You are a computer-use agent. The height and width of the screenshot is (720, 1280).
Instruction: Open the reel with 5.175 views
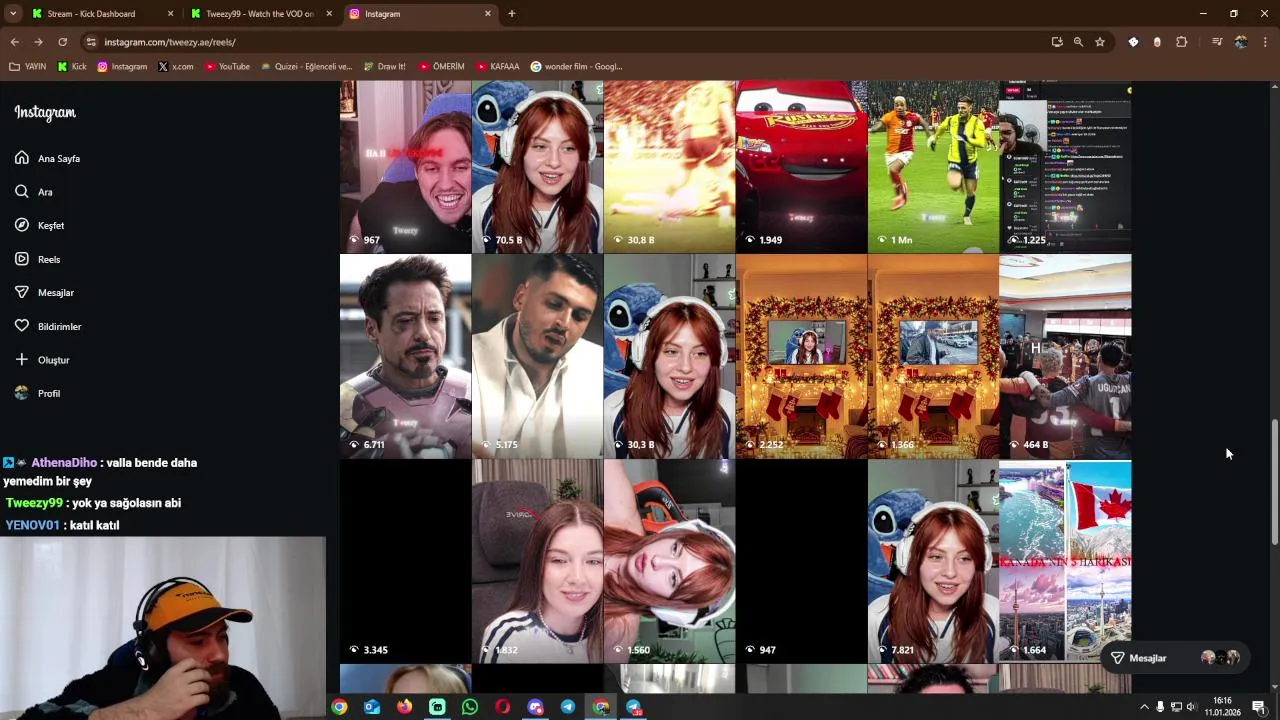point(537,356)
